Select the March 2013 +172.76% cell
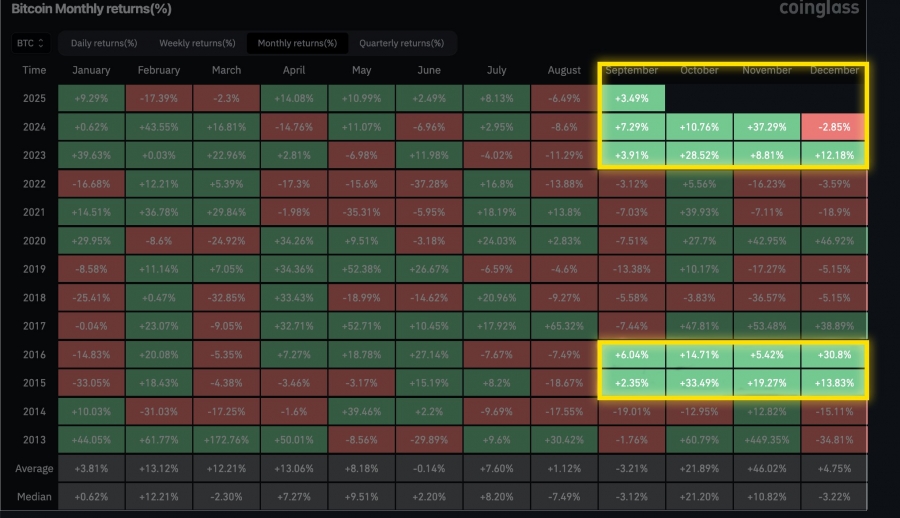The image size is (900, 518). [x=226, y=438]
